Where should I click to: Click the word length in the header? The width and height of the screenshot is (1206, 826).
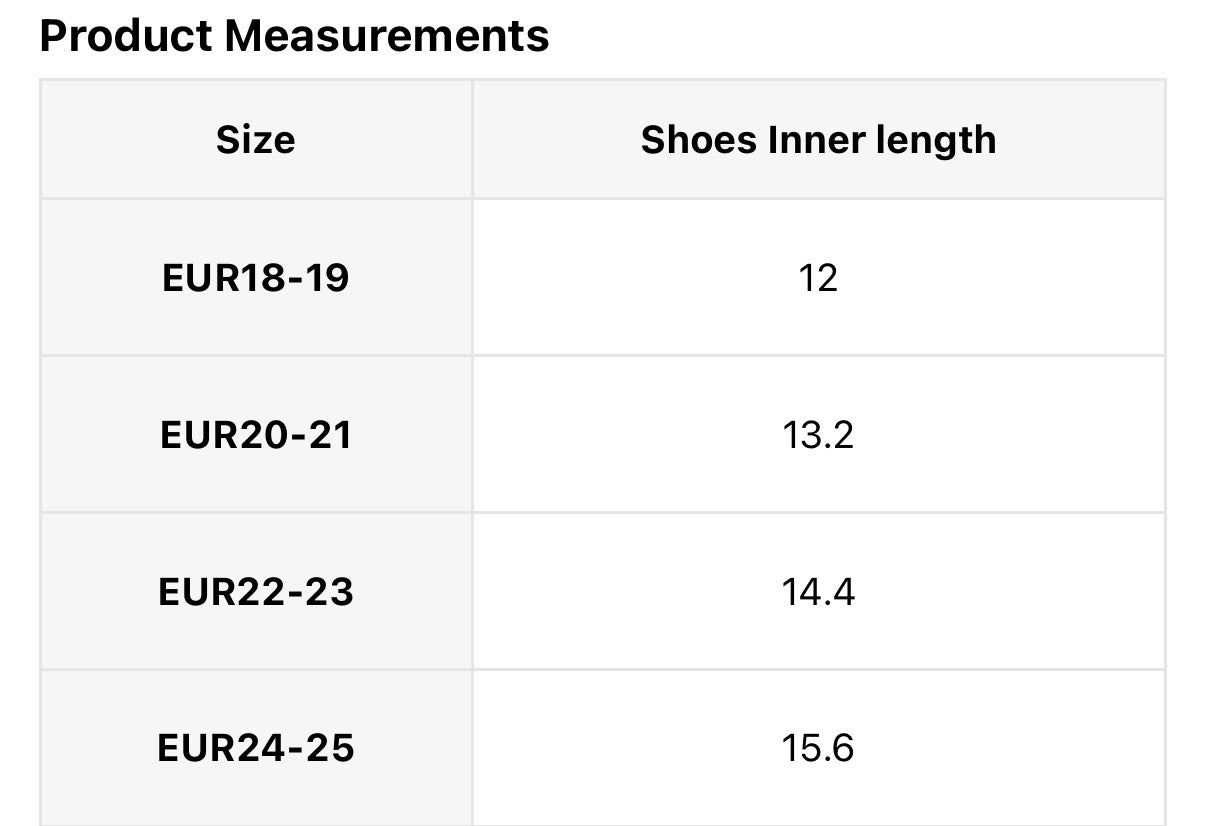point(936,140)
